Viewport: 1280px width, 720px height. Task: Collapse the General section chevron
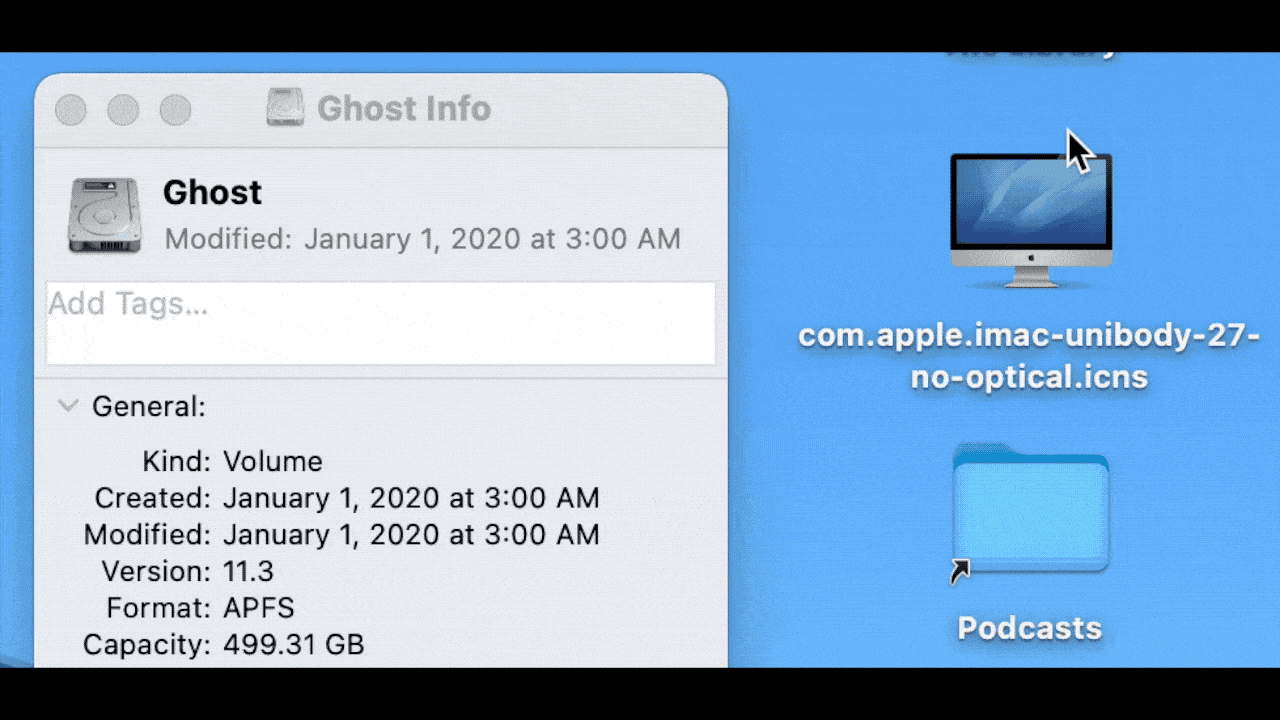(x=68, y=406)
